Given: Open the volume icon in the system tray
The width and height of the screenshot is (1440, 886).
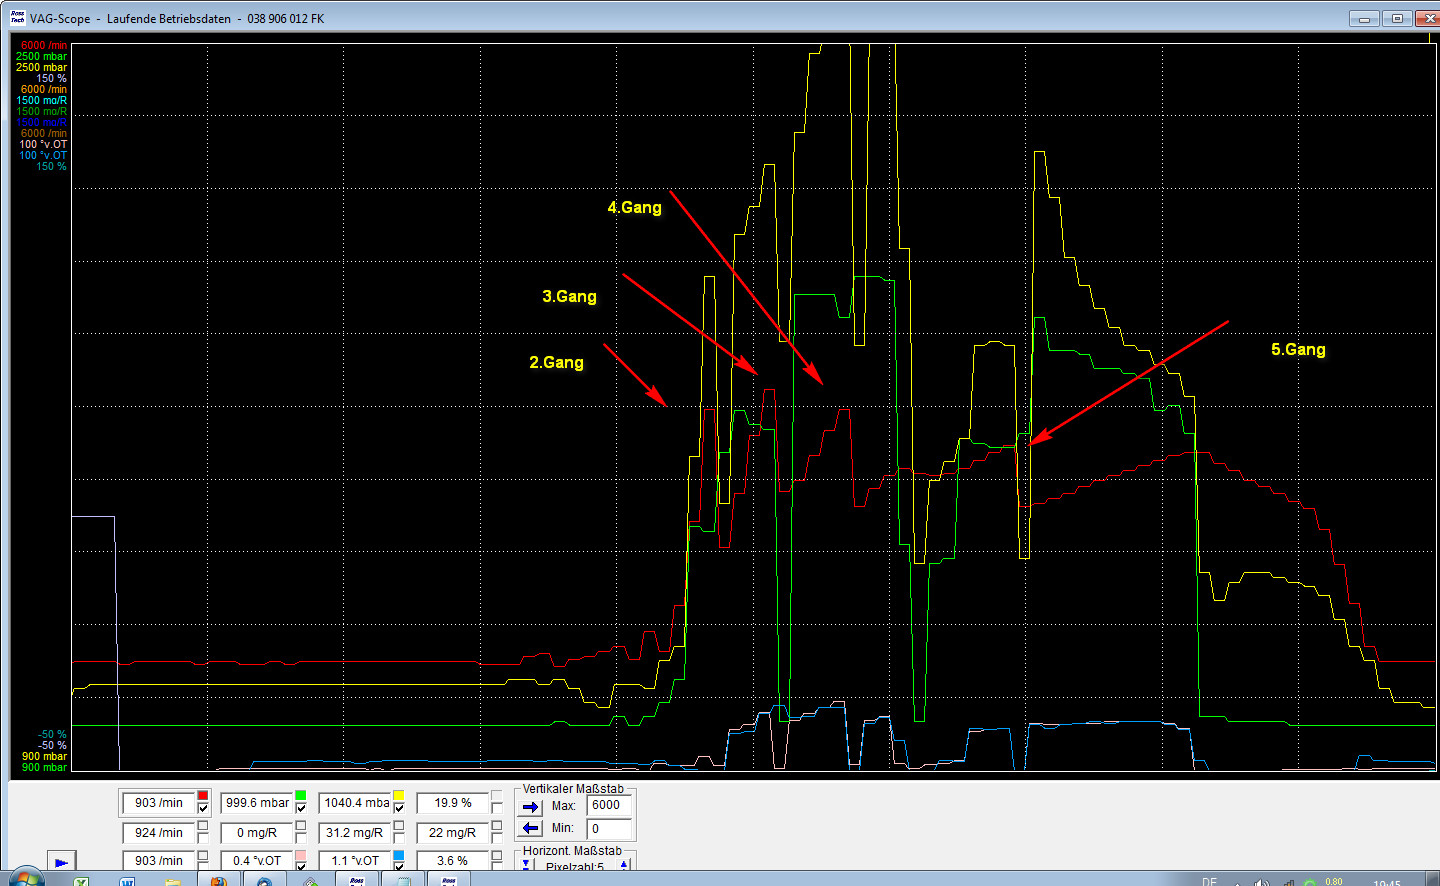Looking at the screenshot, I should pyautogui.click(x=1262, y=882).
